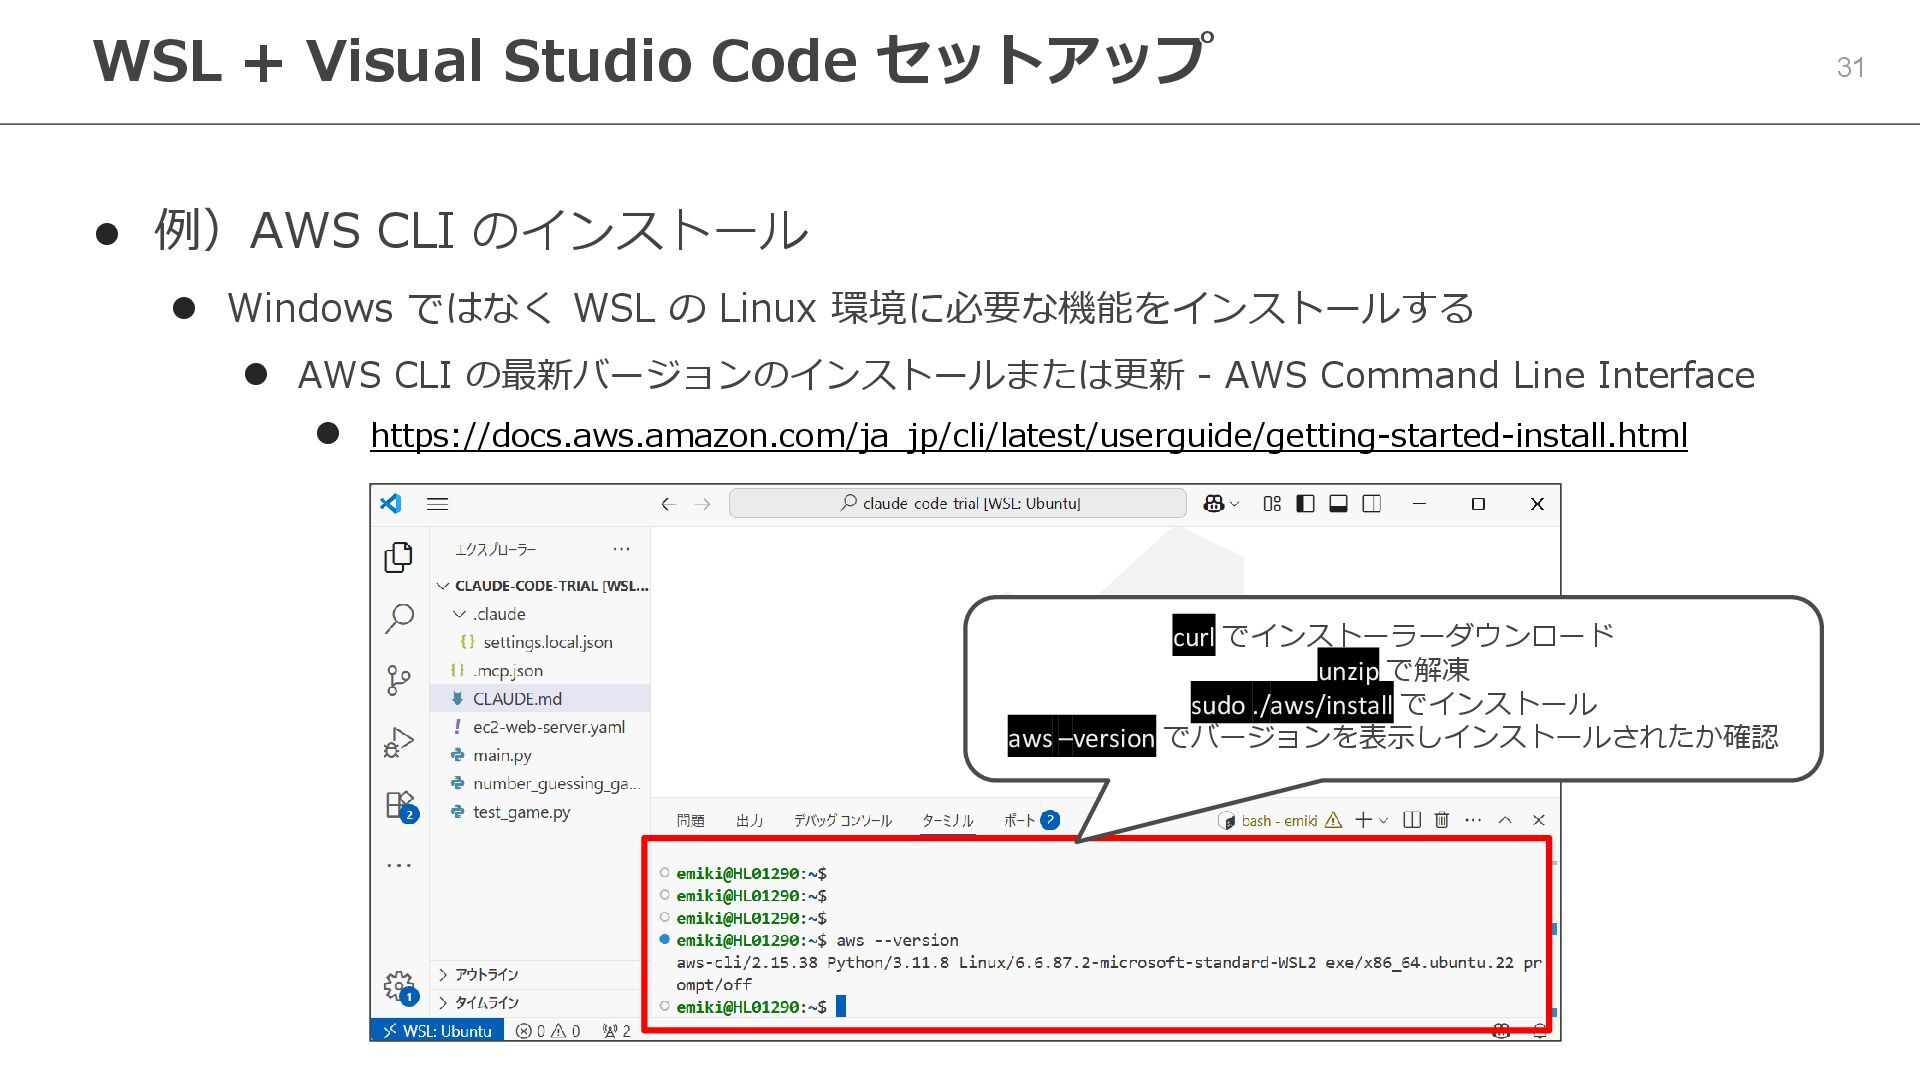Open the Search view in the activity bar
This screenshot has height=1080, width=1920.
point(398,619)
